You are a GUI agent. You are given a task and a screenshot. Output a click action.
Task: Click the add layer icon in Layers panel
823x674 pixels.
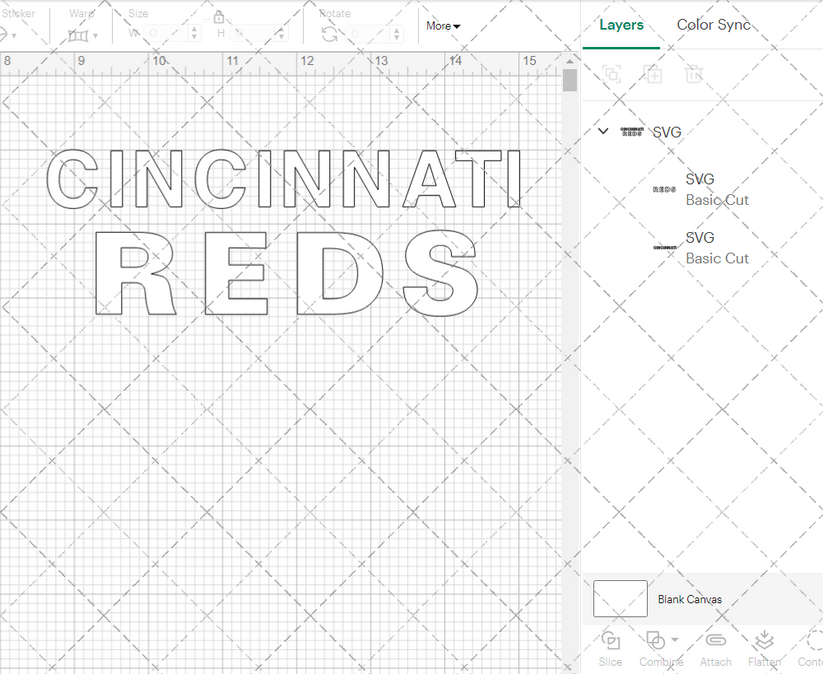pyautogui.click(x=653, y=74)
